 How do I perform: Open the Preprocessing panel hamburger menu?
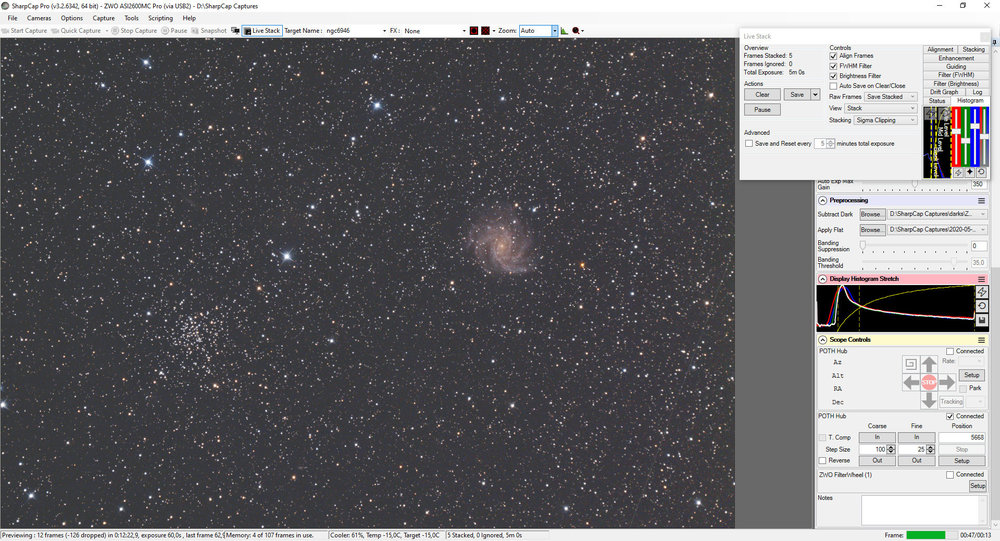tap(982, 200)
